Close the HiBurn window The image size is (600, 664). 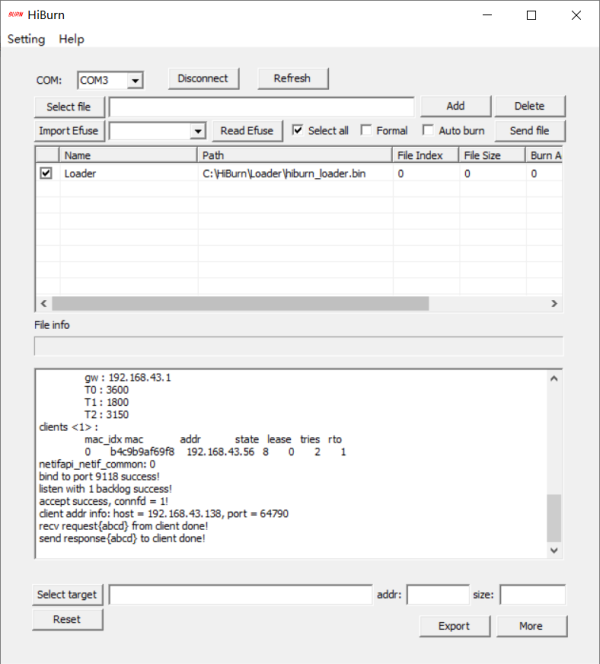coord(576,15)
